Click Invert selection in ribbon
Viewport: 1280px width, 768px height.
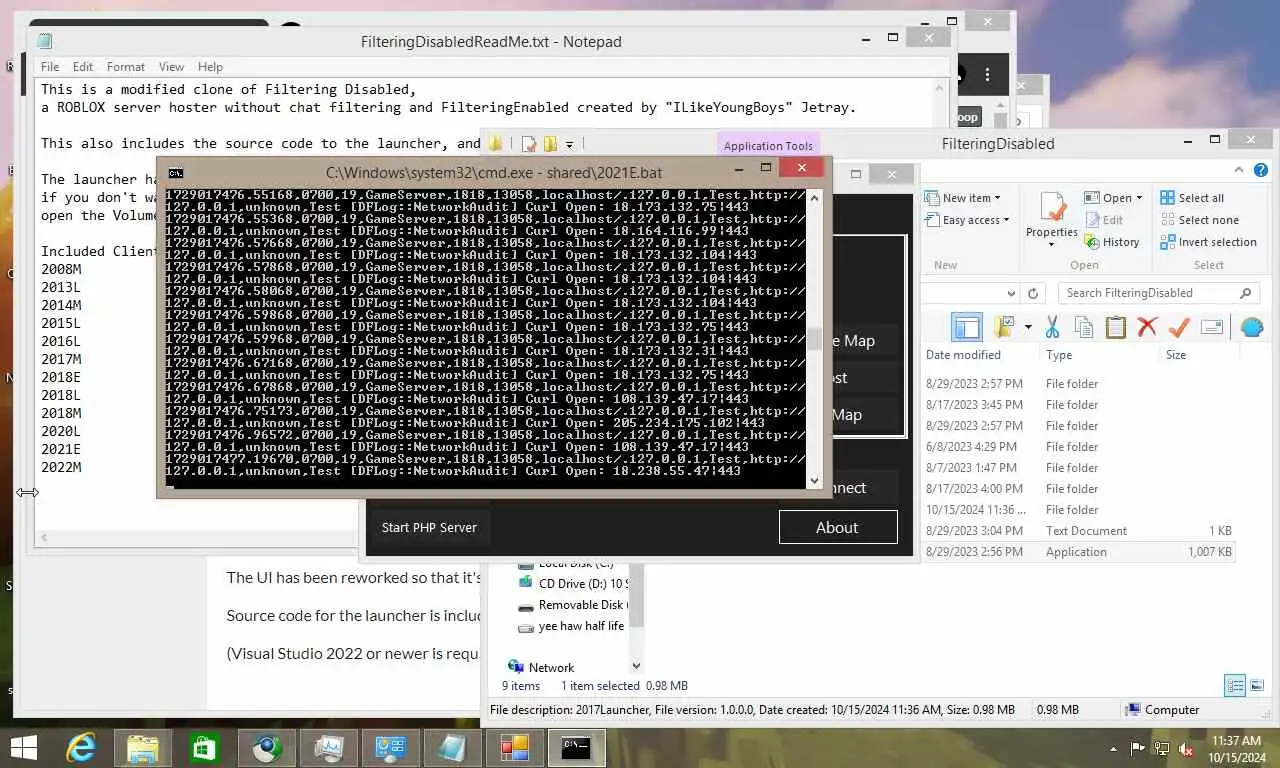click(1208, 242)
